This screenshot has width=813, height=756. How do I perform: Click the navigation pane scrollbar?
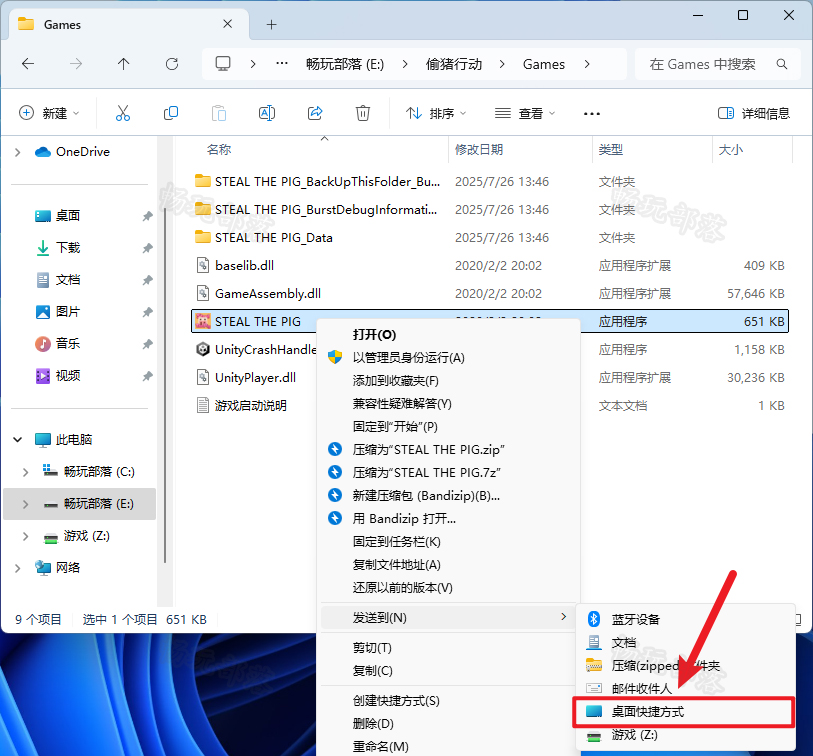[x=165, y=384]
